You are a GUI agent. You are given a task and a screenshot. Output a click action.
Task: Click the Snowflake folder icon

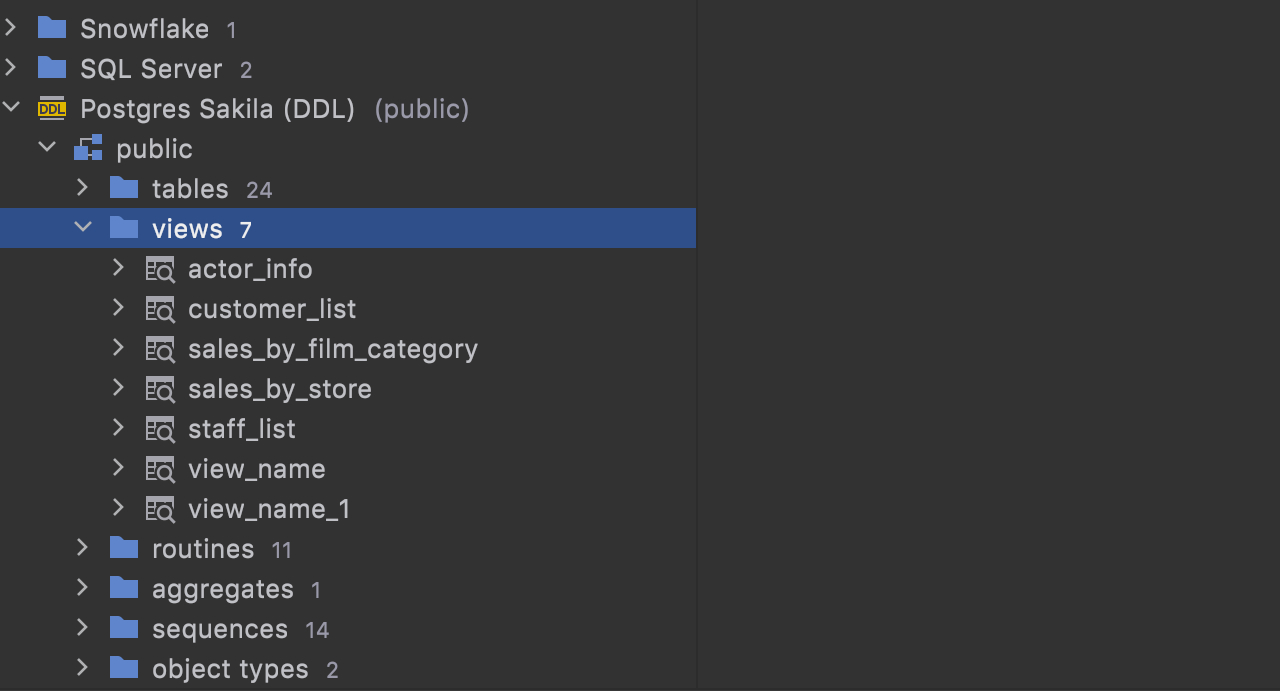[x=51, y=28]
